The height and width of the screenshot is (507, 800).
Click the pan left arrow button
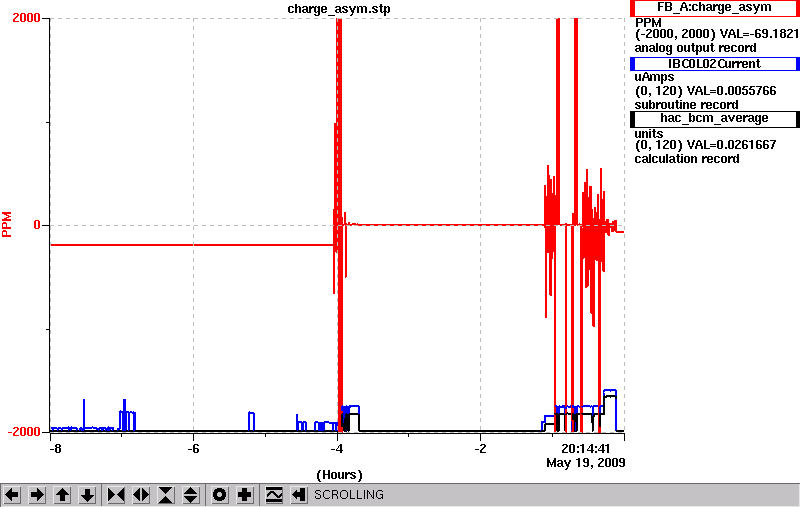12,495
